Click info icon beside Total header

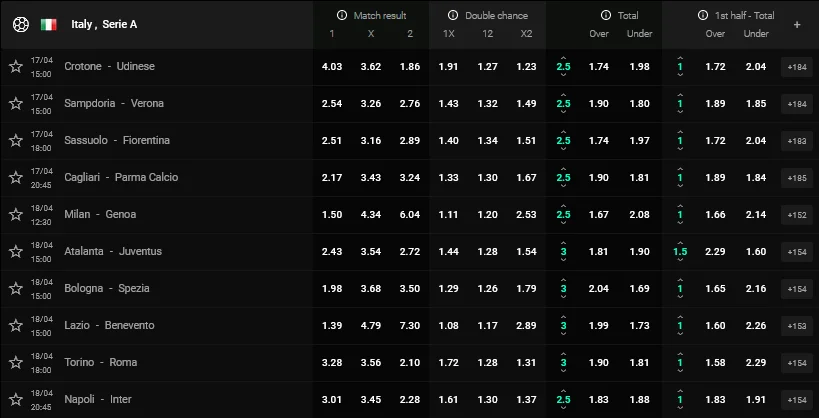[605, 16]
